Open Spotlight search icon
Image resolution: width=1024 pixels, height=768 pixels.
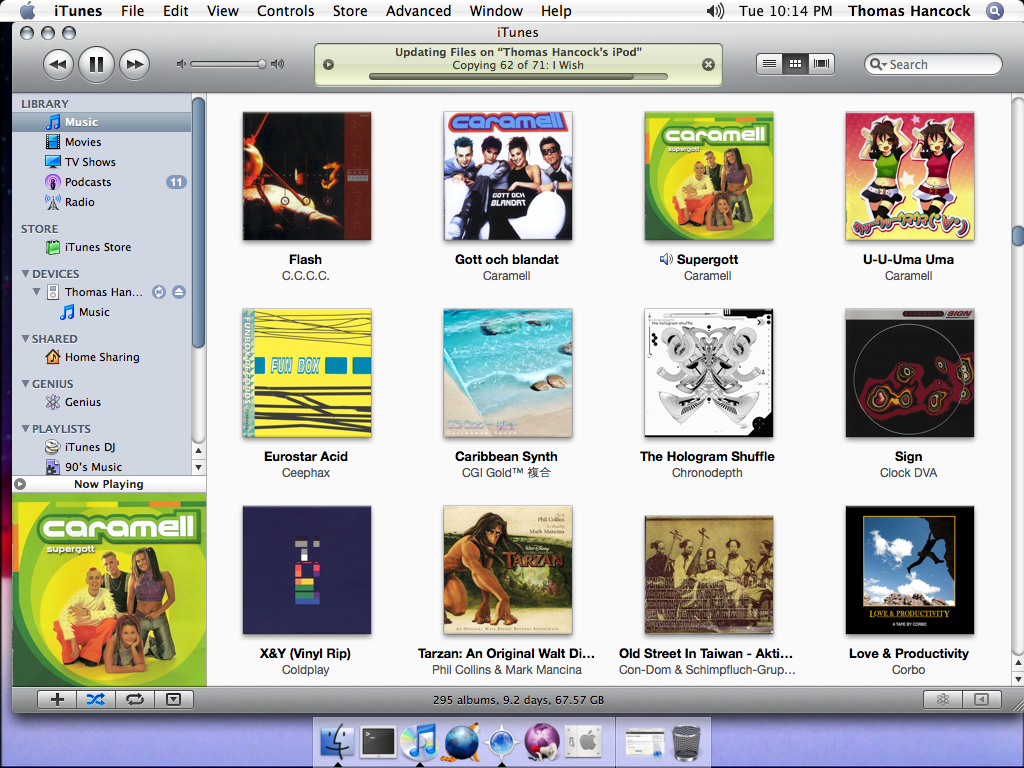click(995, 11)
